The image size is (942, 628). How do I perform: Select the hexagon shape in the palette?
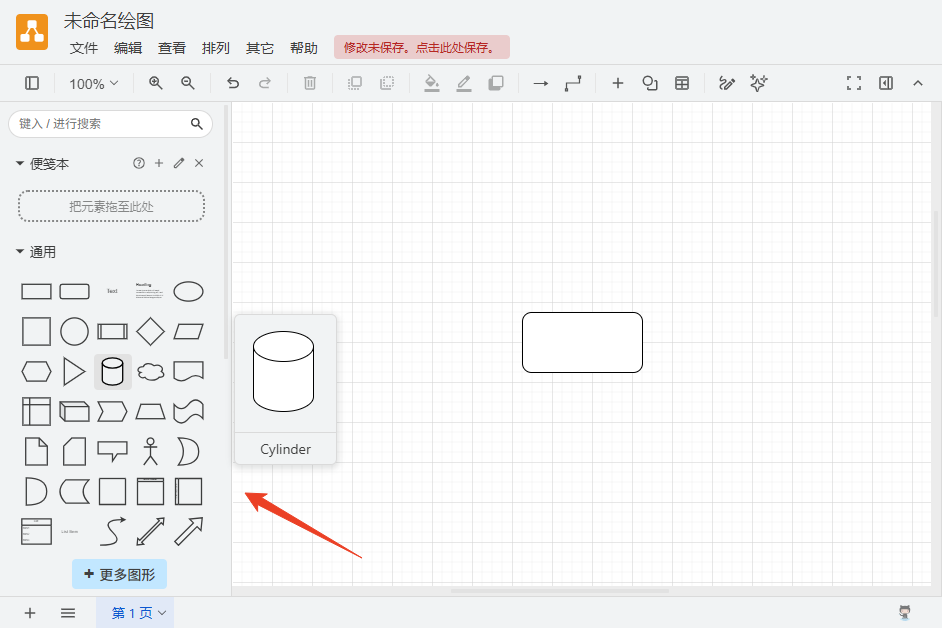pyautogui.click(x=36, y=372)
